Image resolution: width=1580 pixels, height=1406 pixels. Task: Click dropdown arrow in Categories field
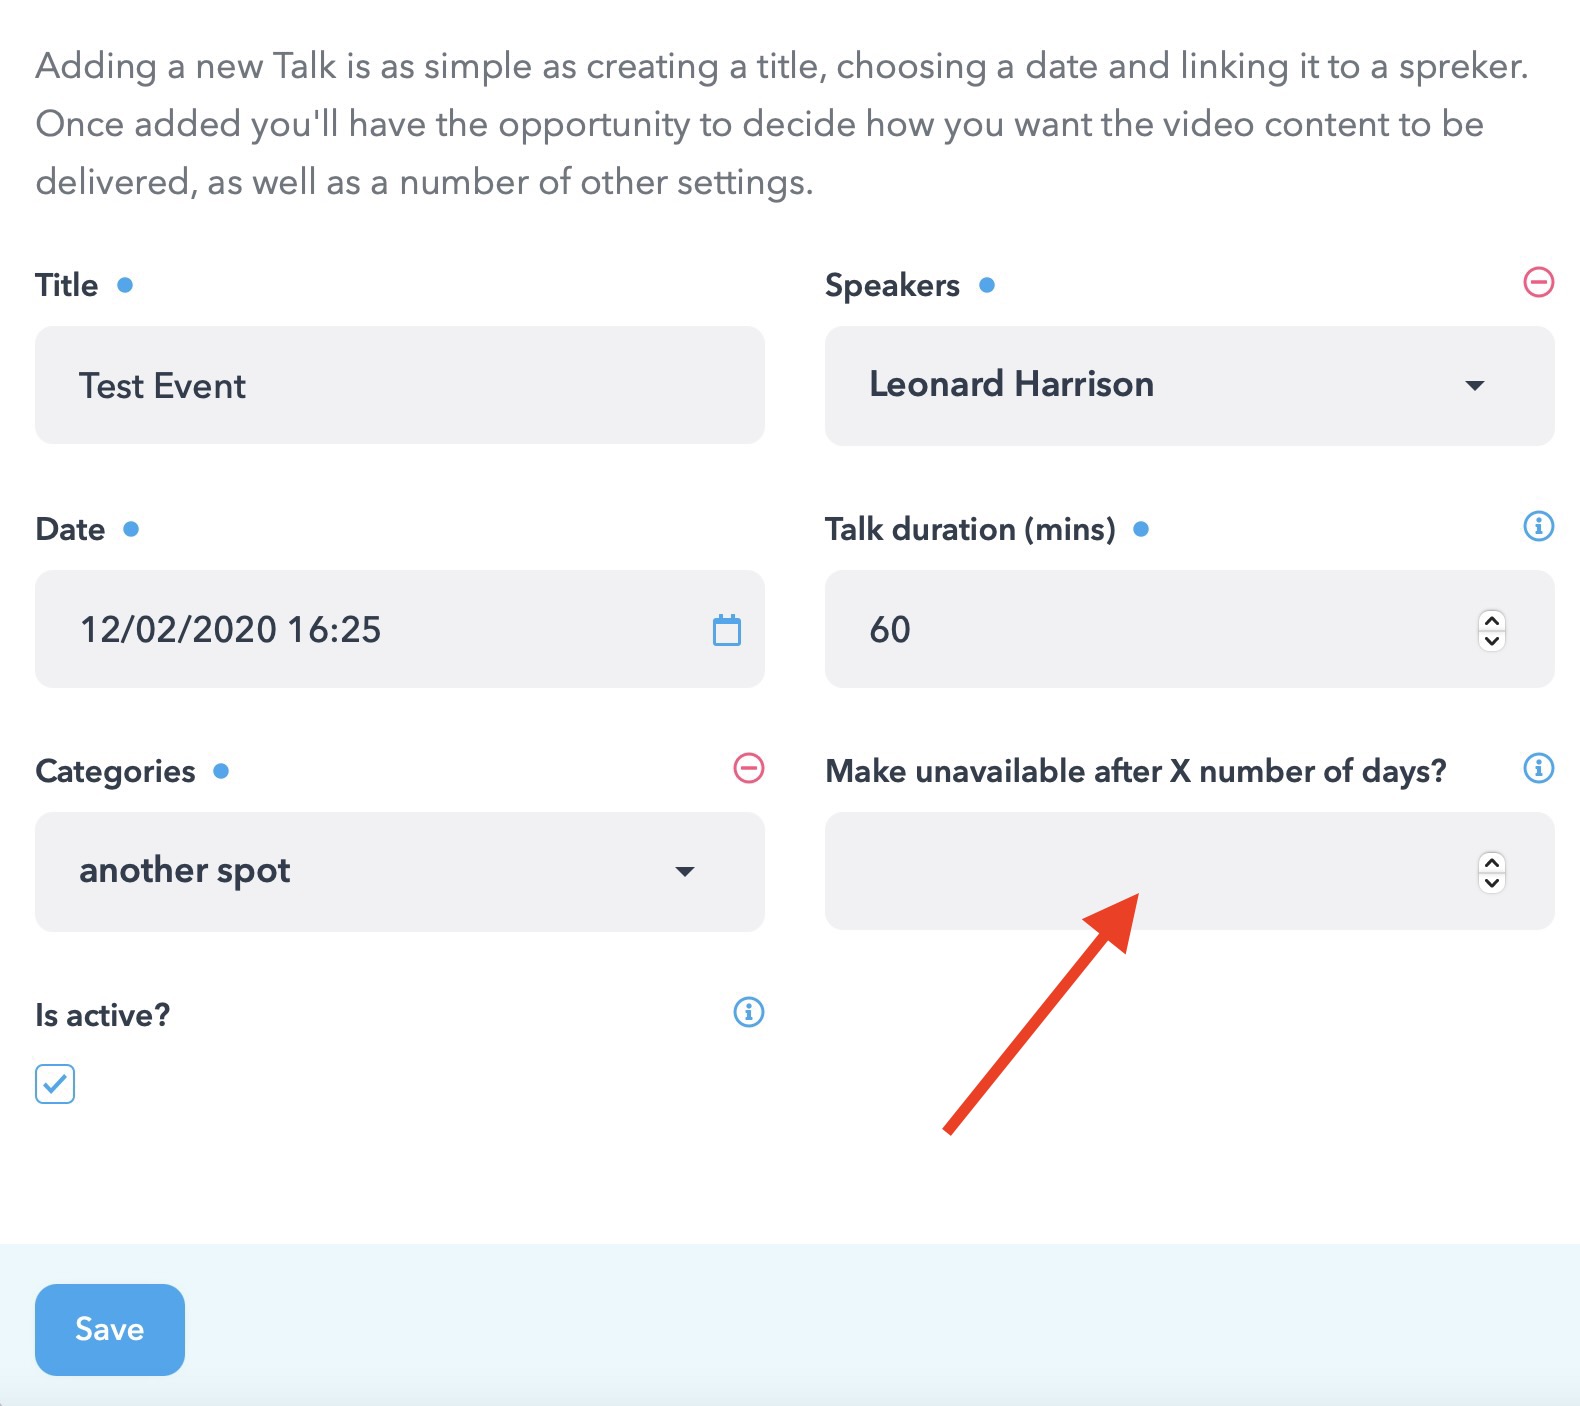[685, 872]
